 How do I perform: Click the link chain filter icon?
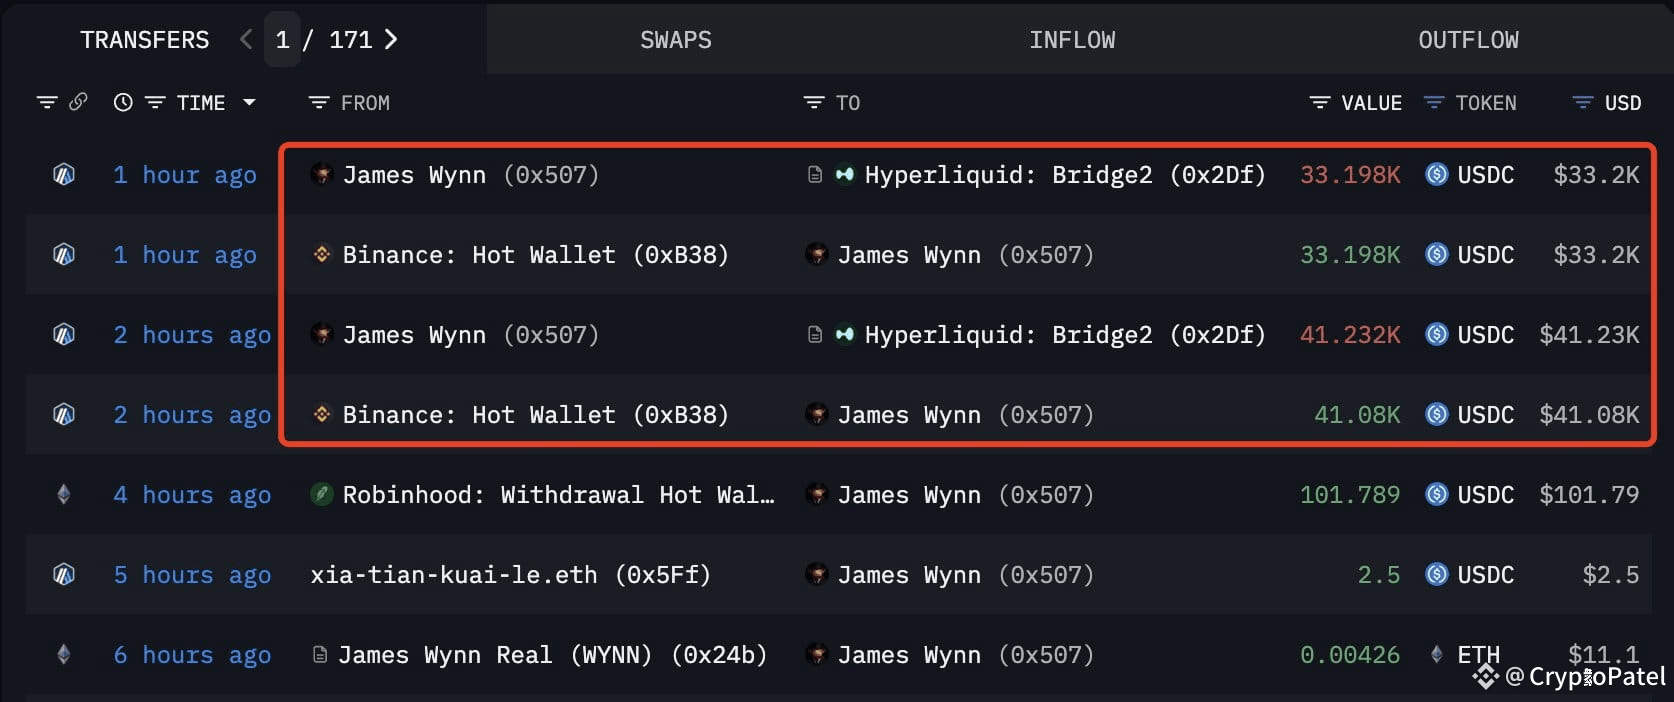pyautogui.click(x=78, y=102)
